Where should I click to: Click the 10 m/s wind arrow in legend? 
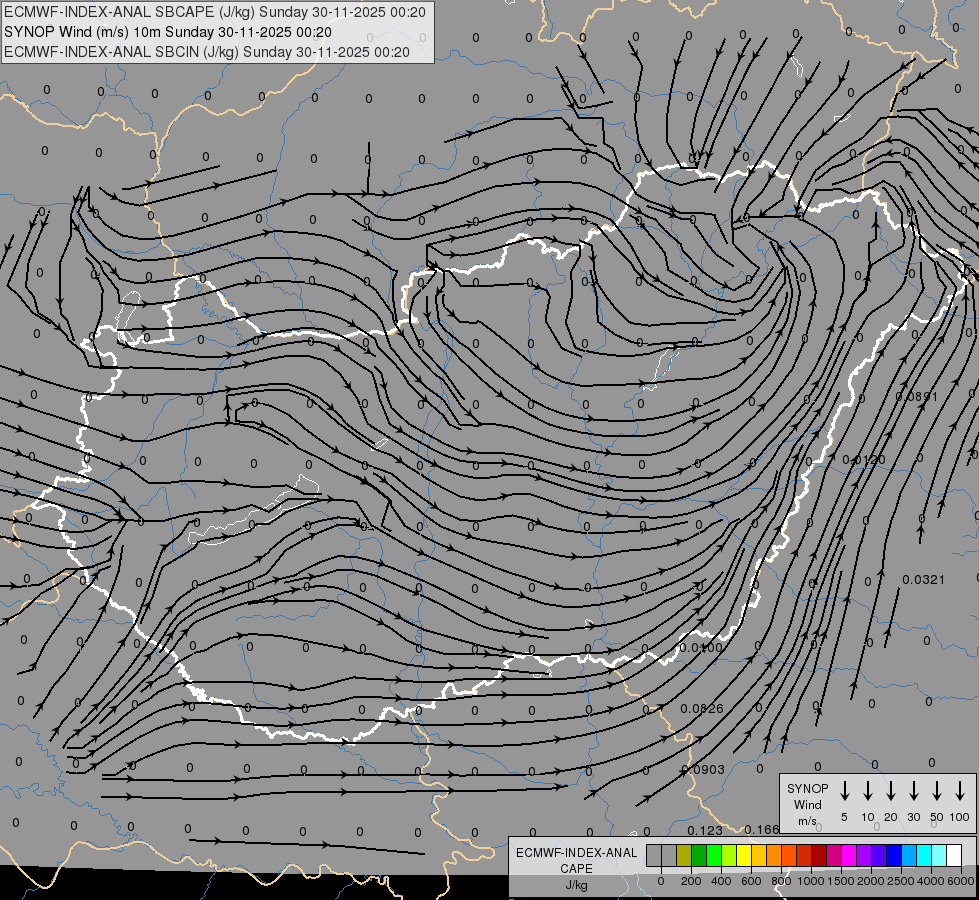tap(868, 791)
